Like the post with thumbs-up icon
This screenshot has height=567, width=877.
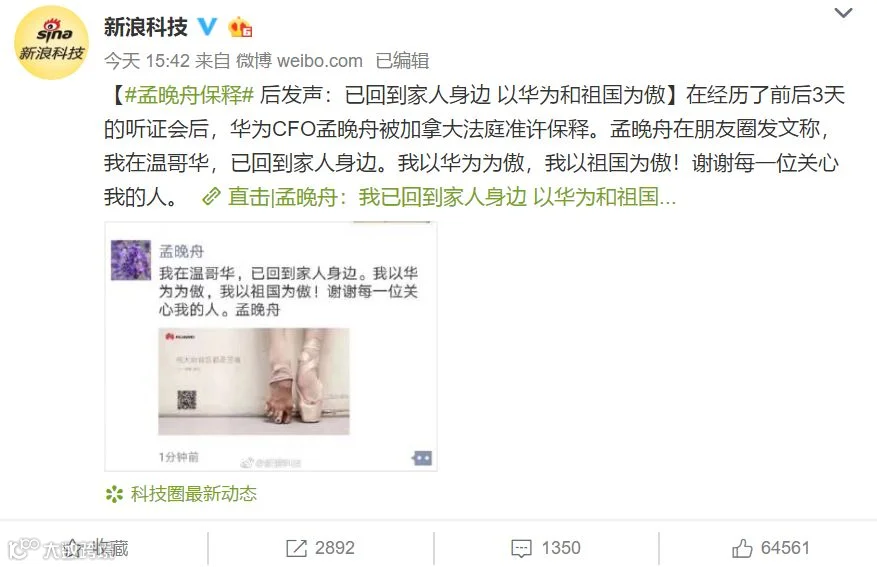point(742,548)
